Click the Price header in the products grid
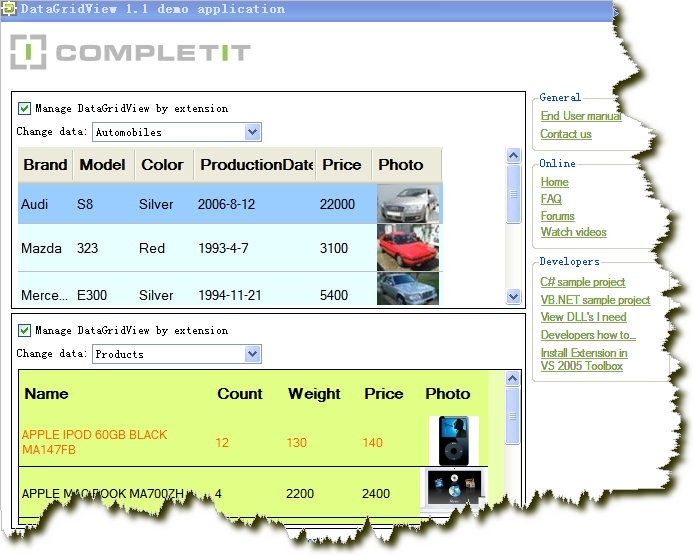The width and height of the screenshot is (693, 556). click(x=384, y=393)
